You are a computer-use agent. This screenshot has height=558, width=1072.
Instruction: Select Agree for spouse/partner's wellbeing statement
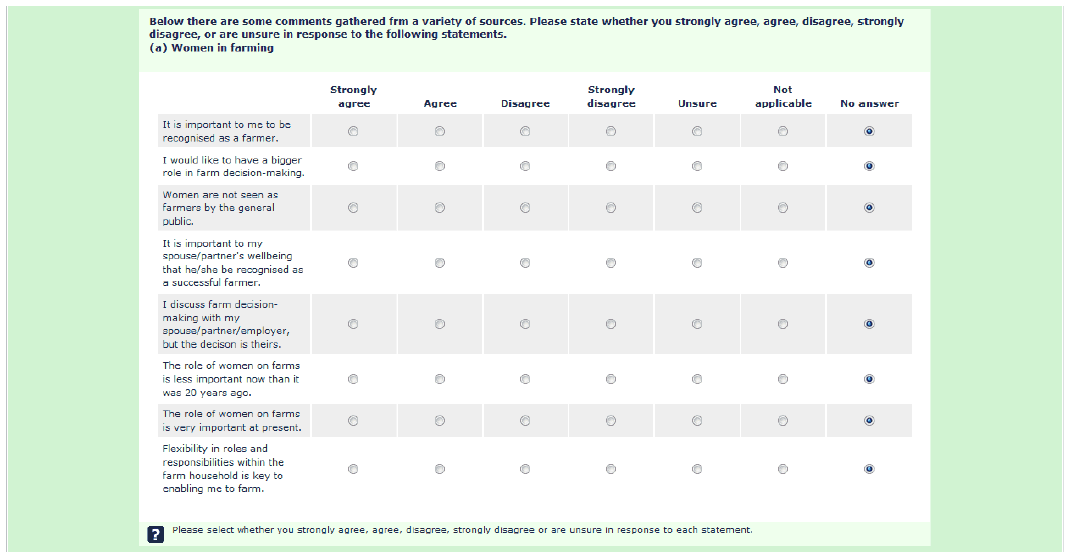(x=440, y=263)
